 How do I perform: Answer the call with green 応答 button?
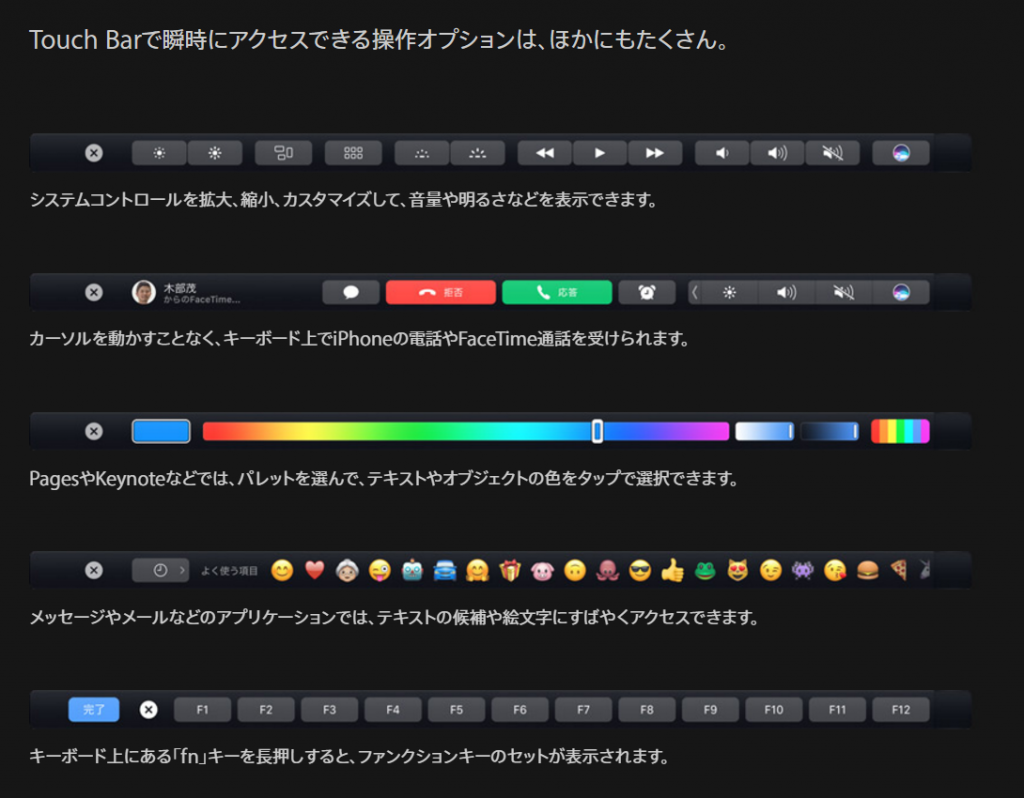coord(557,292)
